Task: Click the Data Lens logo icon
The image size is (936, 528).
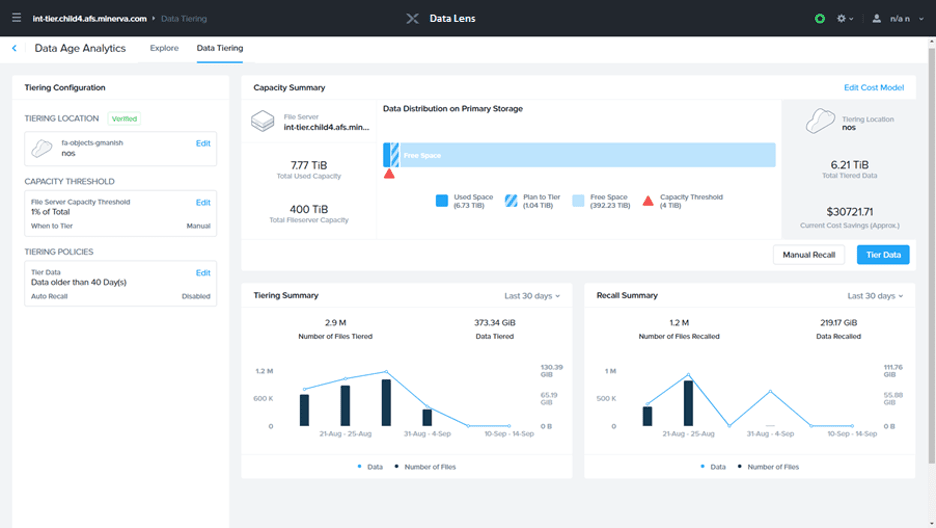Action: (413, 18)
